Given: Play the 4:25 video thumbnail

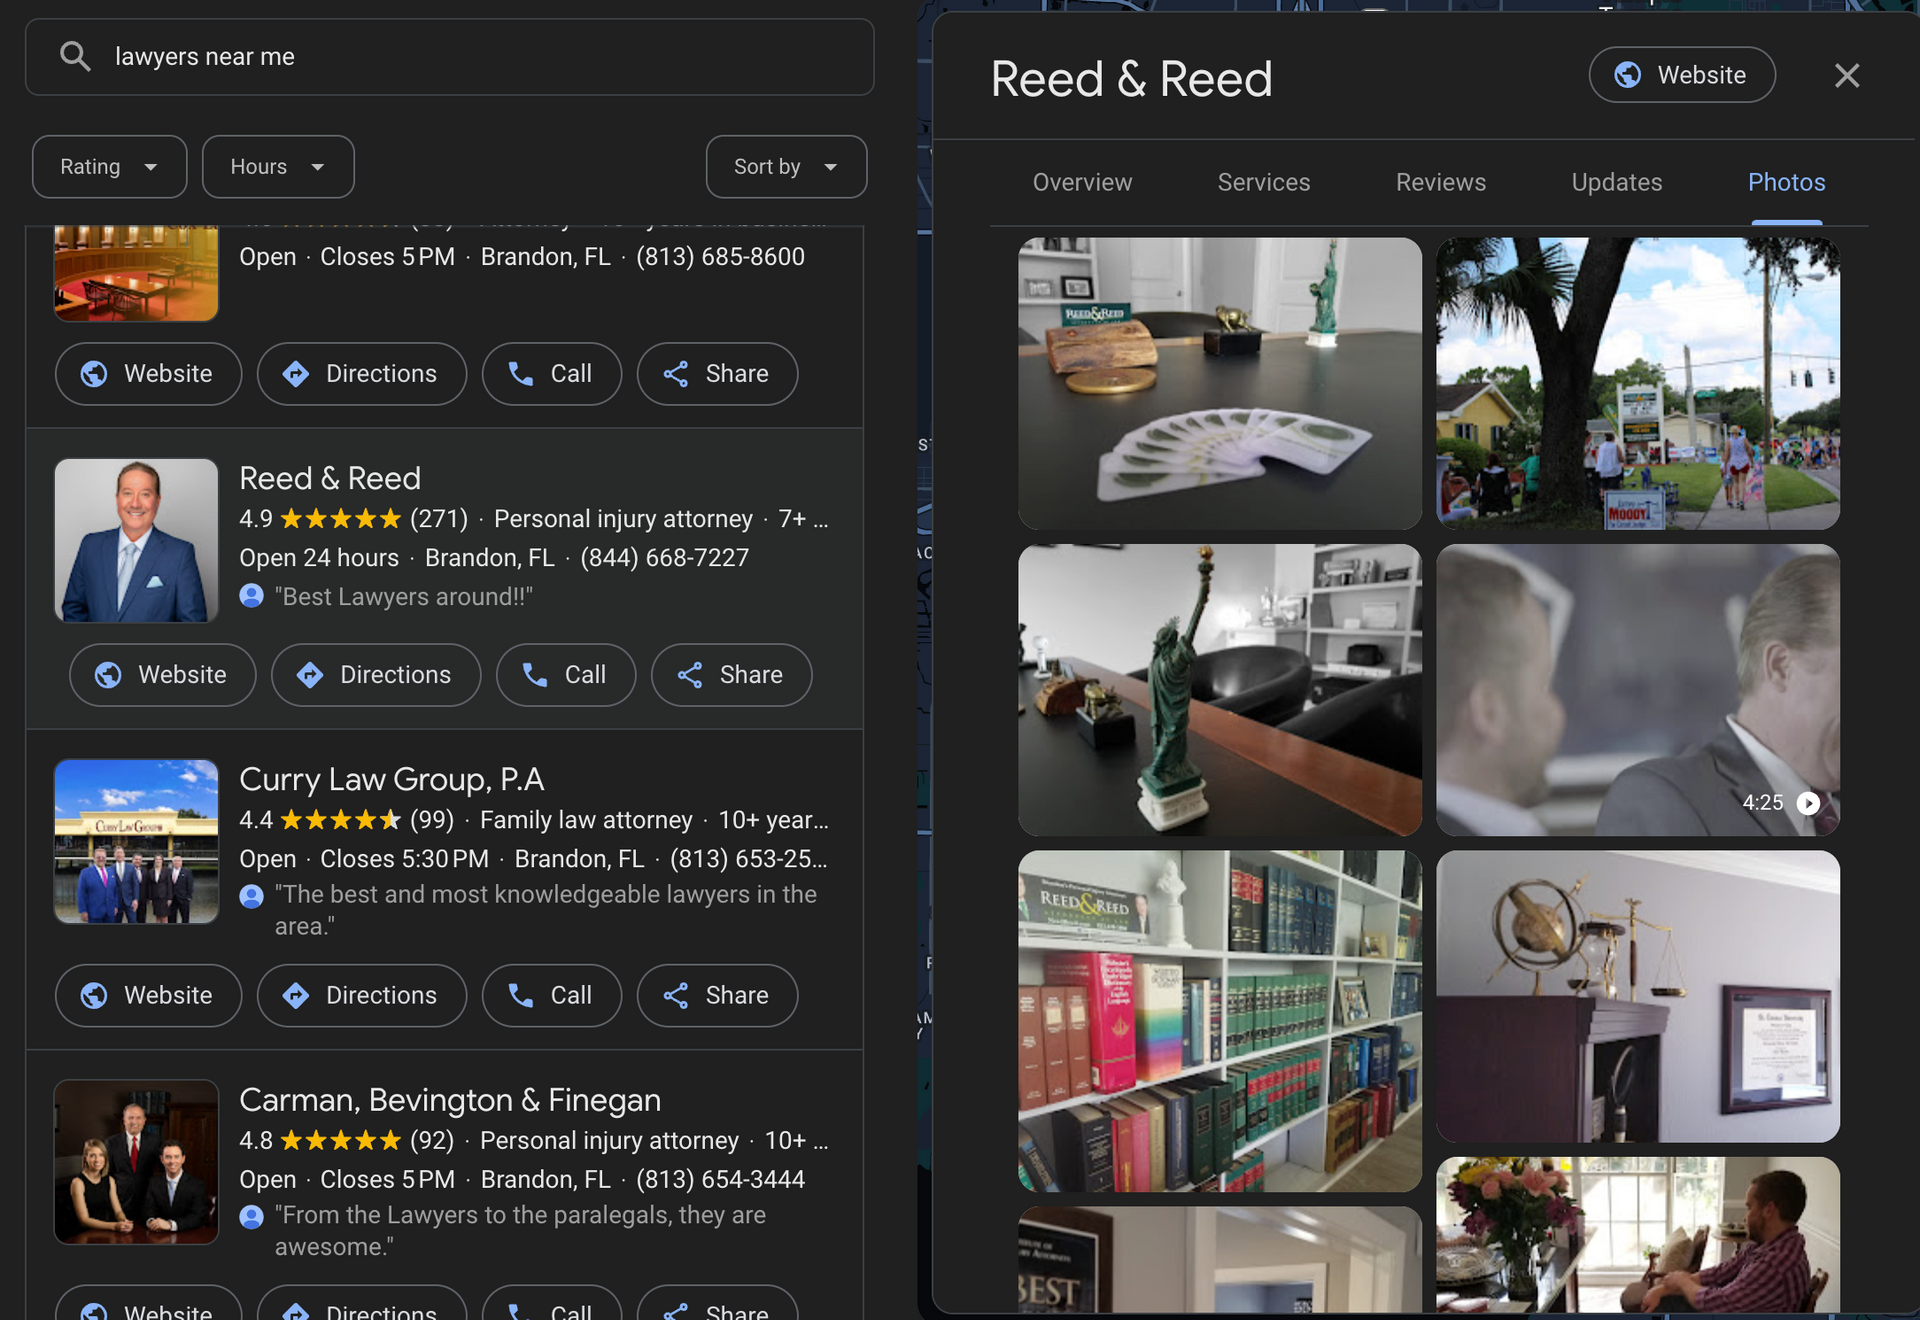Looking at the screenshot, I should point(1638,690).
